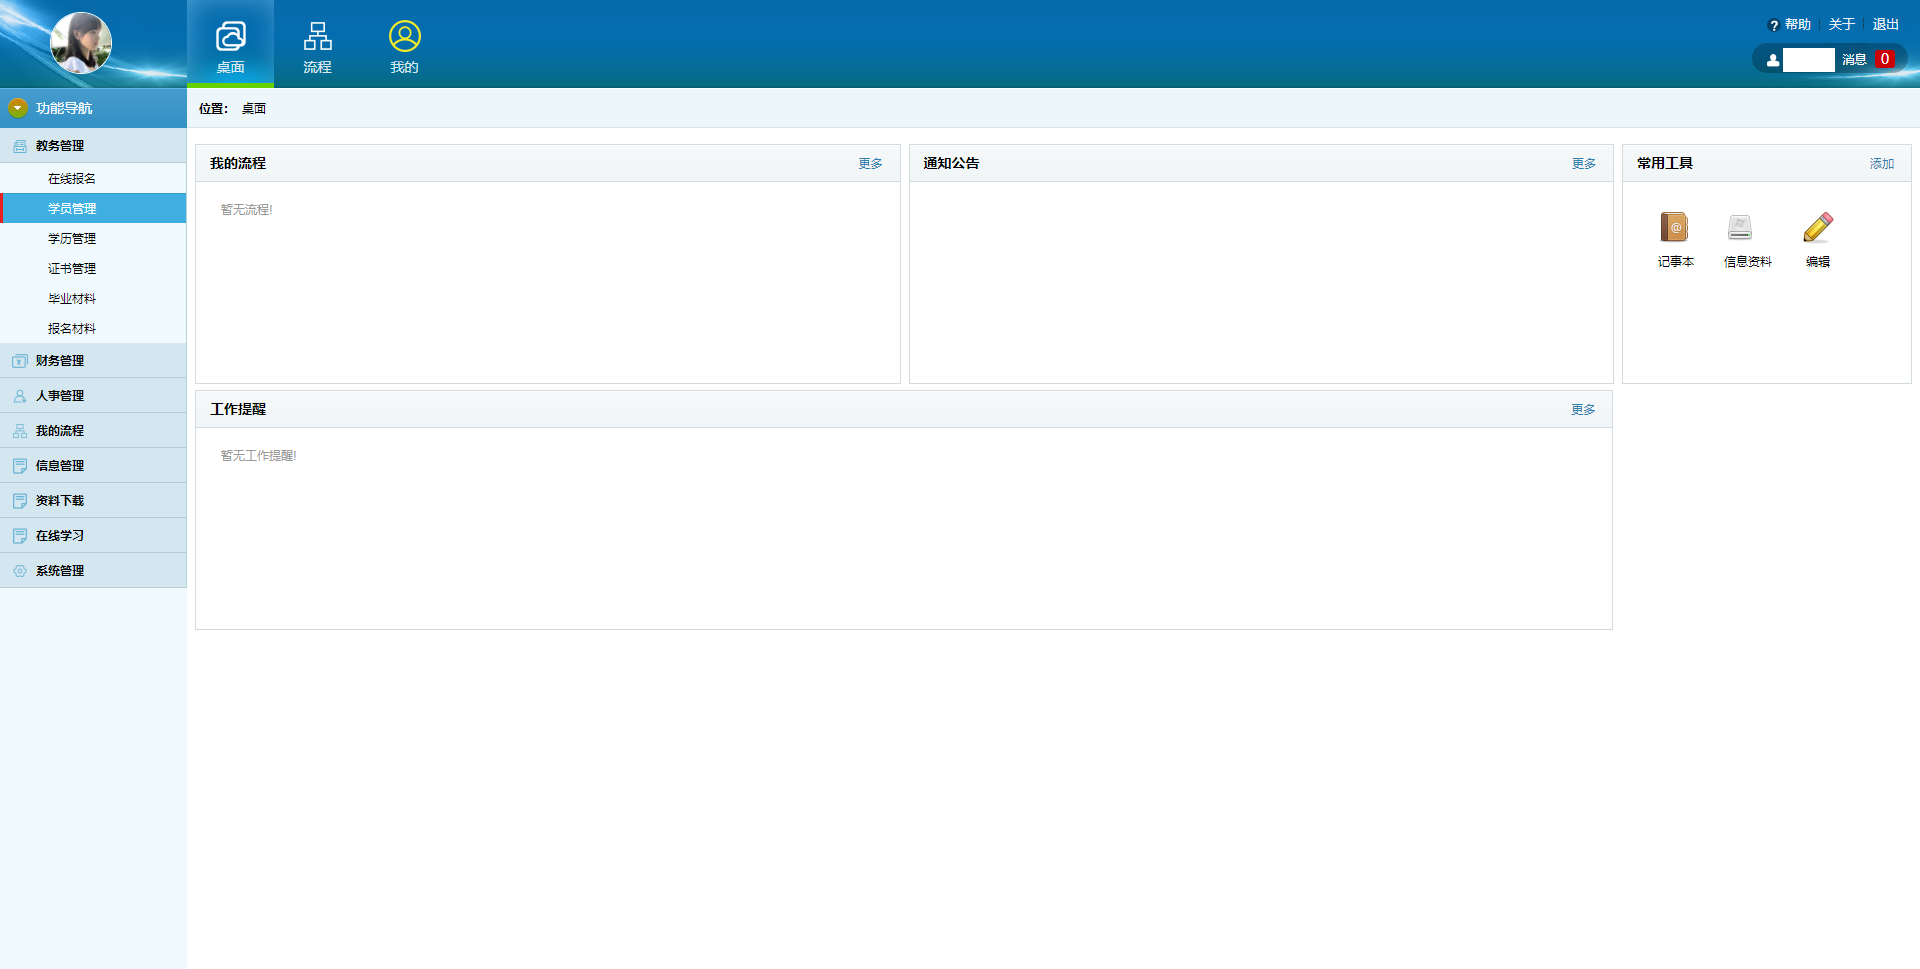Viewport: 1920px width, 969px height.
Task: Click the 工作提醒 panel title
Action: click(238, 410)
